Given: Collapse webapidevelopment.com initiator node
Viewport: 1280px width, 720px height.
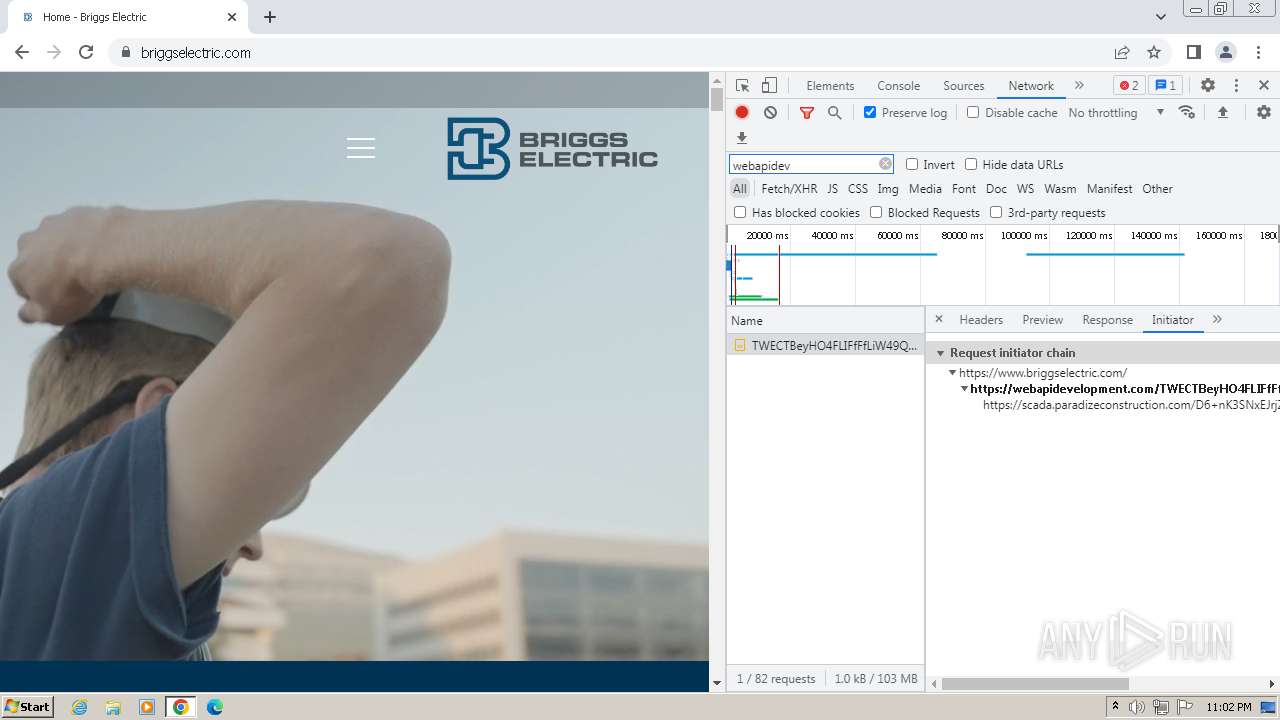Looking at the screenshot, I should click(964, 389).
